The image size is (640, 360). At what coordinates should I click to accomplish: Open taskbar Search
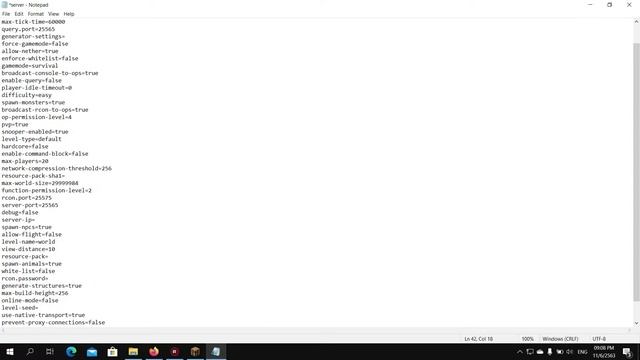point(30,351)
